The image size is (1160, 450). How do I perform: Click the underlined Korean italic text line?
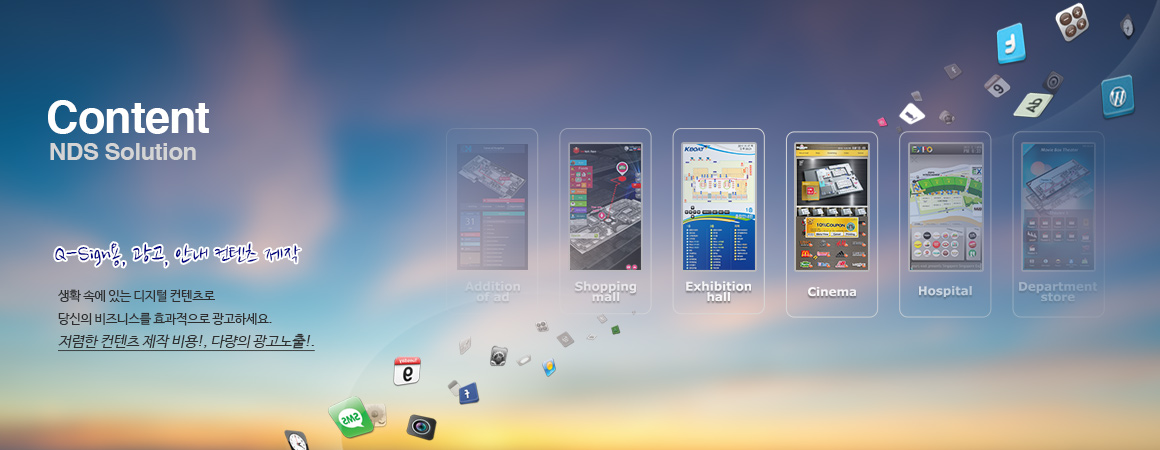click(x=186, y=342)
